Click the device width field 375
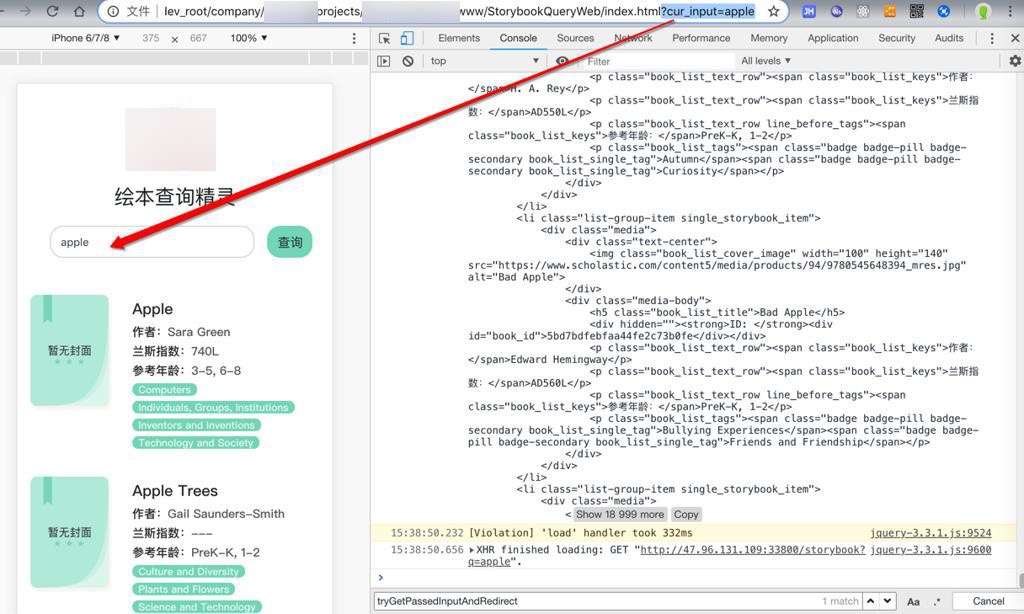Viewport: 1024px width, 614px height. (151, 39)
